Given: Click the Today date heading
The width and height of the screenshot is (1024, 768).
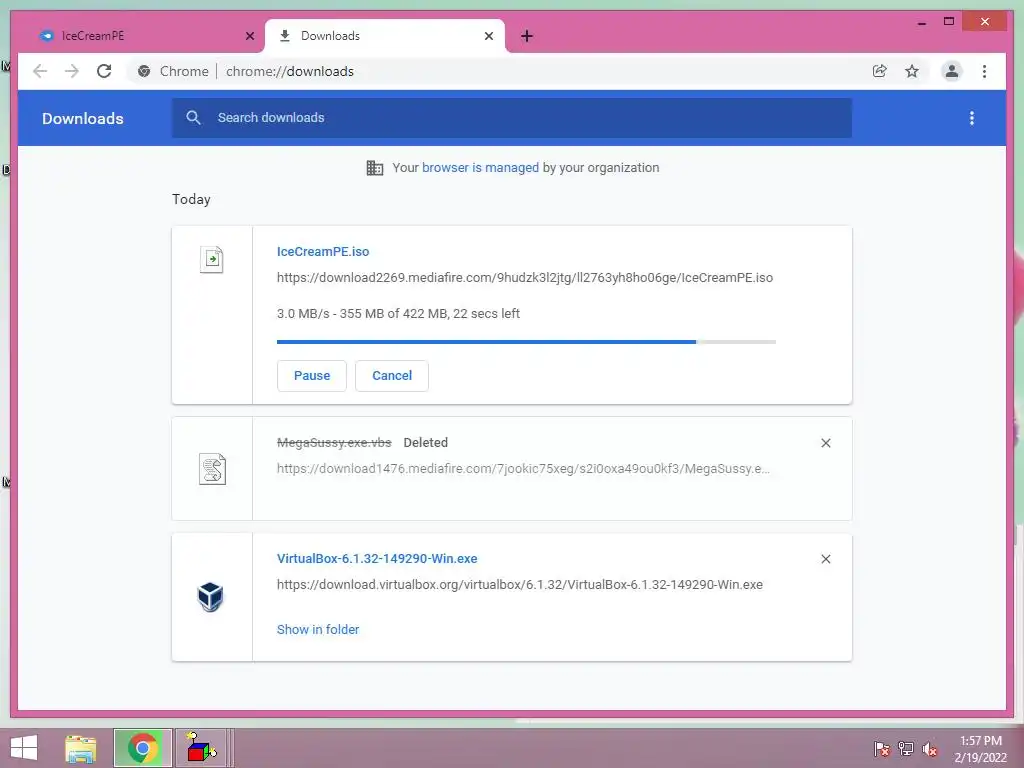Looking at the screenshot, I should (x=191, y=199).
